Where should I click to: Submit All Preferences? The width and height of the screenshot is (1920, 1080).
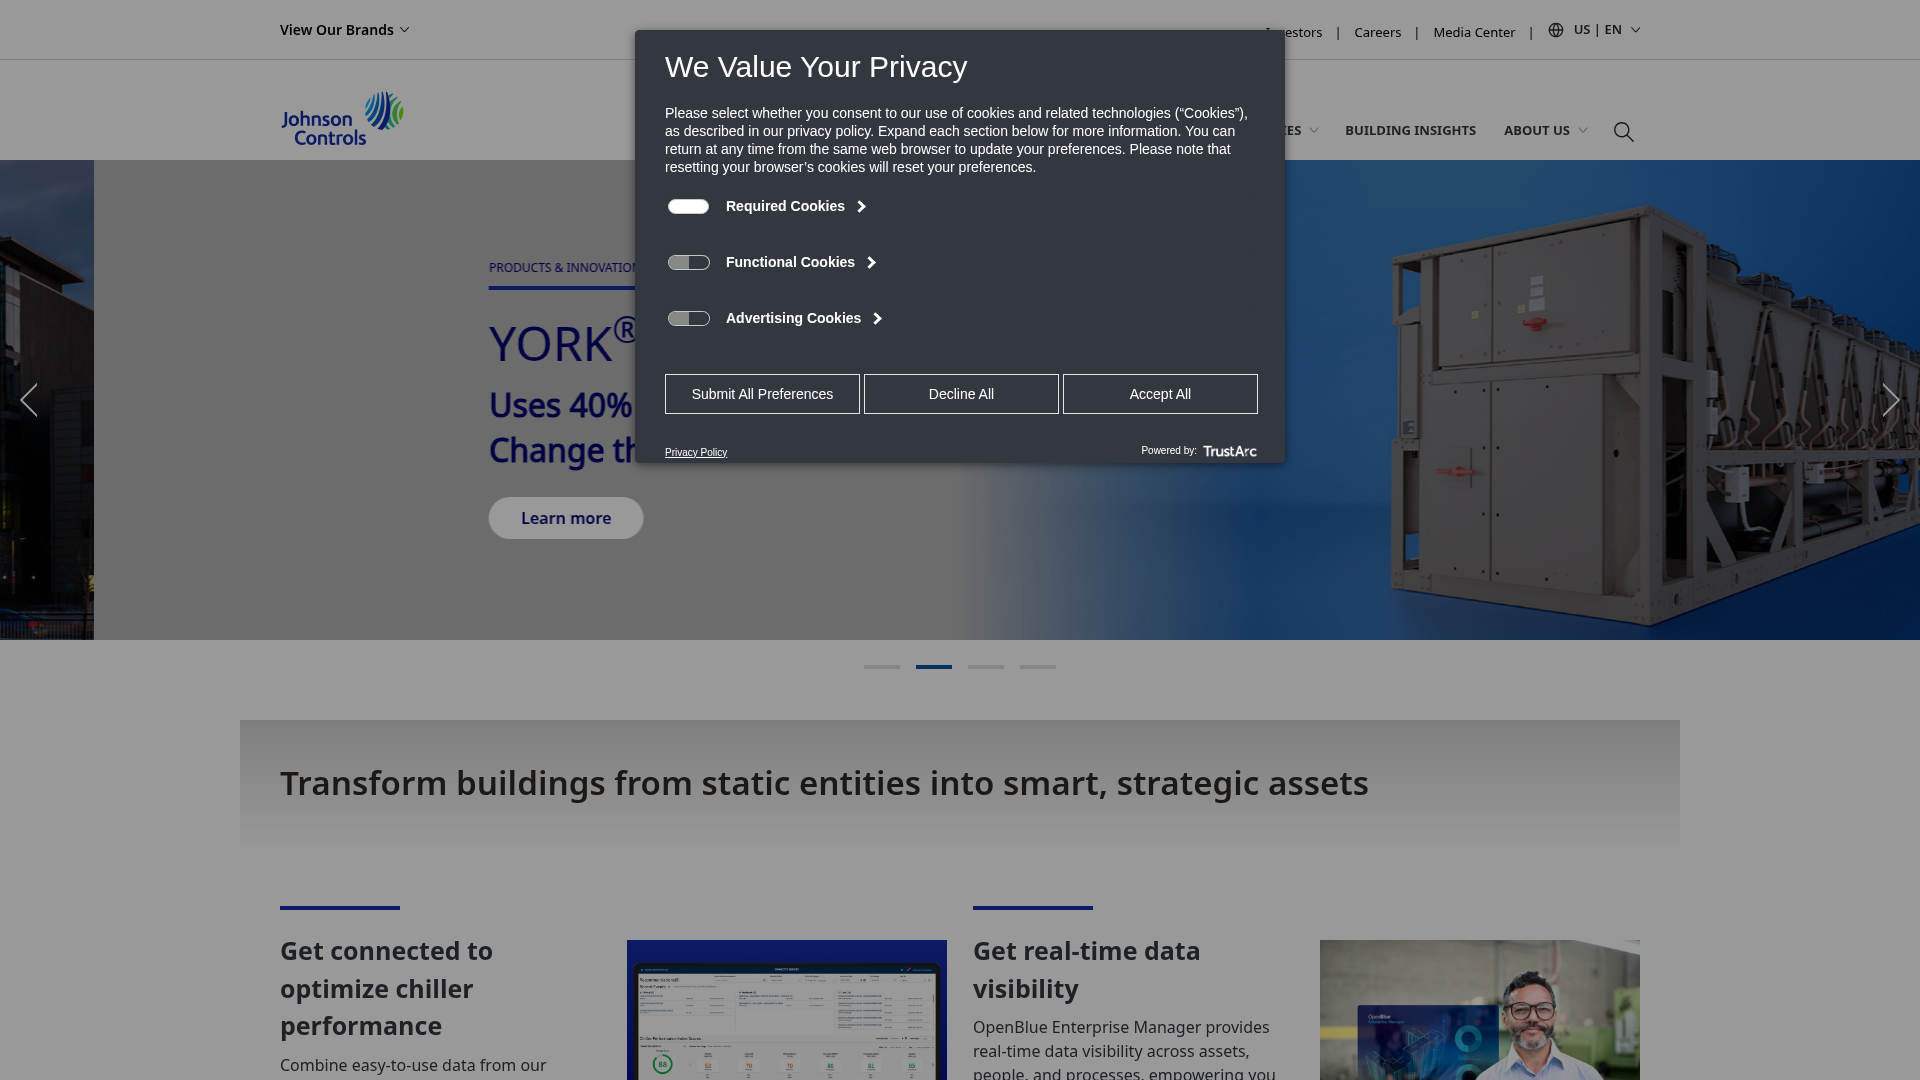[762, 393]
